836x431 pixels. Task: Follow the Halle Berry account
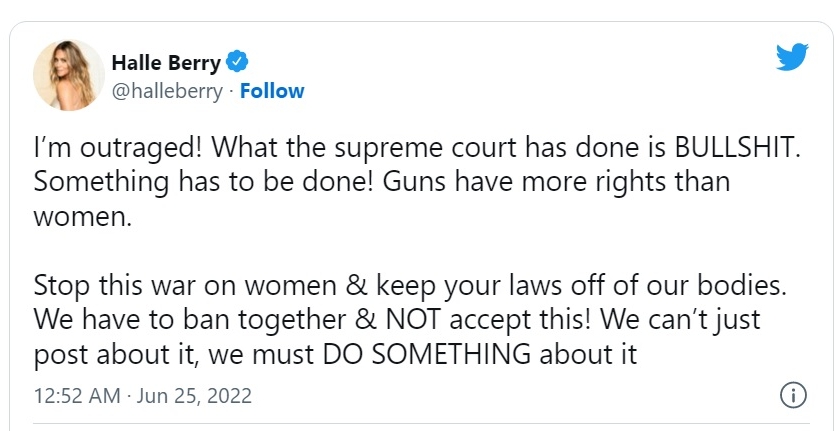[272, 91]
